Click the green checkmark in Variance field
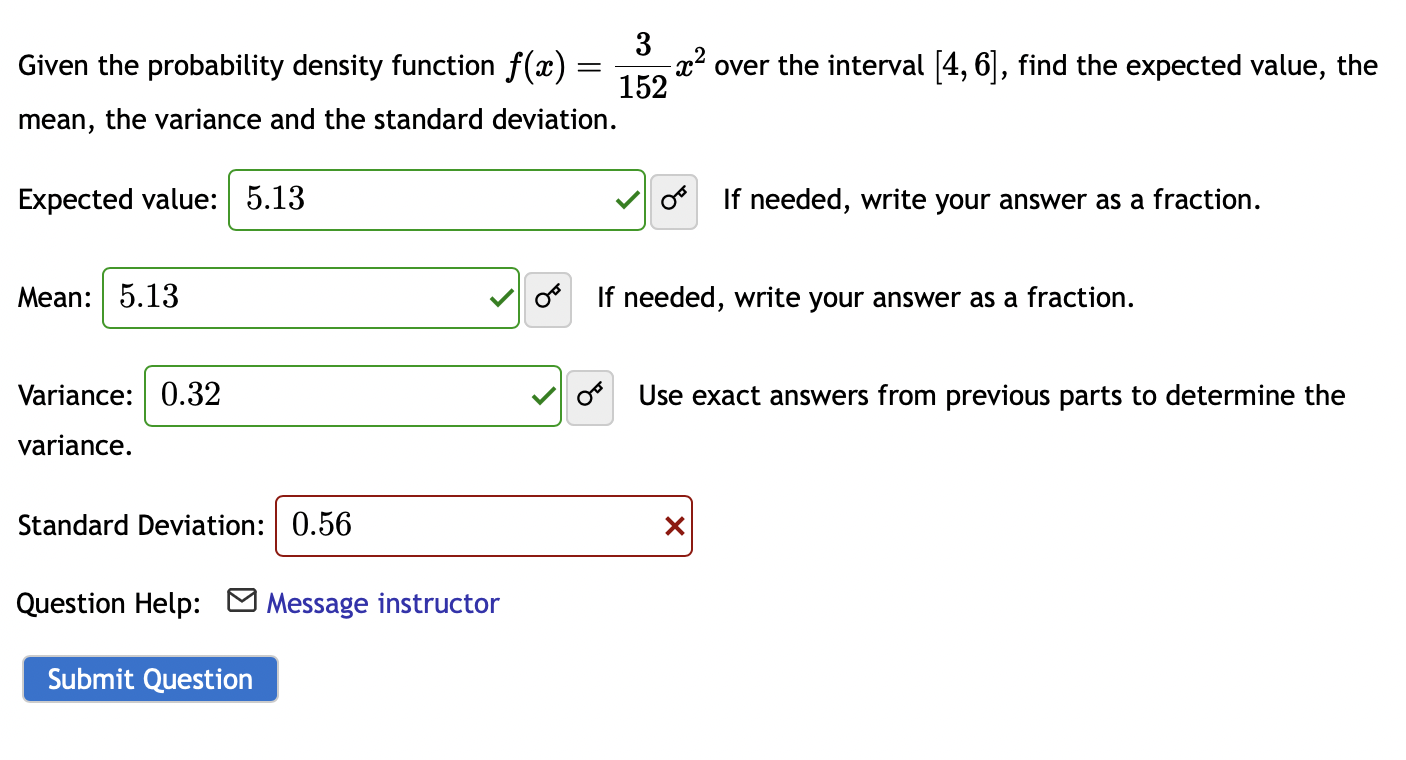 542,395
